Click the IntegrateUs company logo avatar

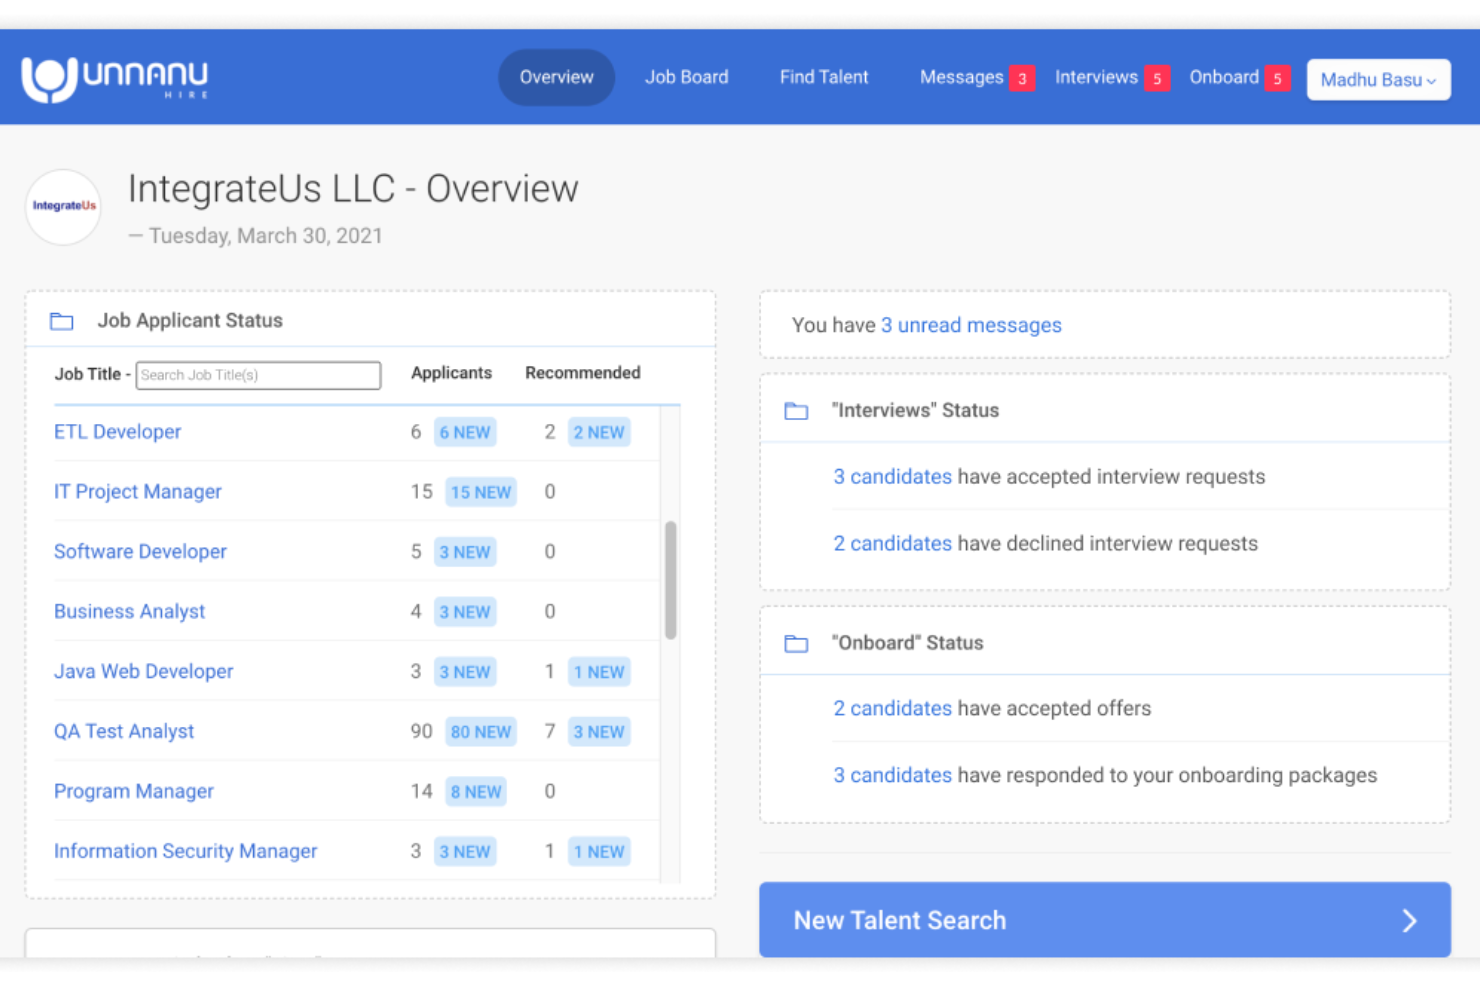(63, 207)
